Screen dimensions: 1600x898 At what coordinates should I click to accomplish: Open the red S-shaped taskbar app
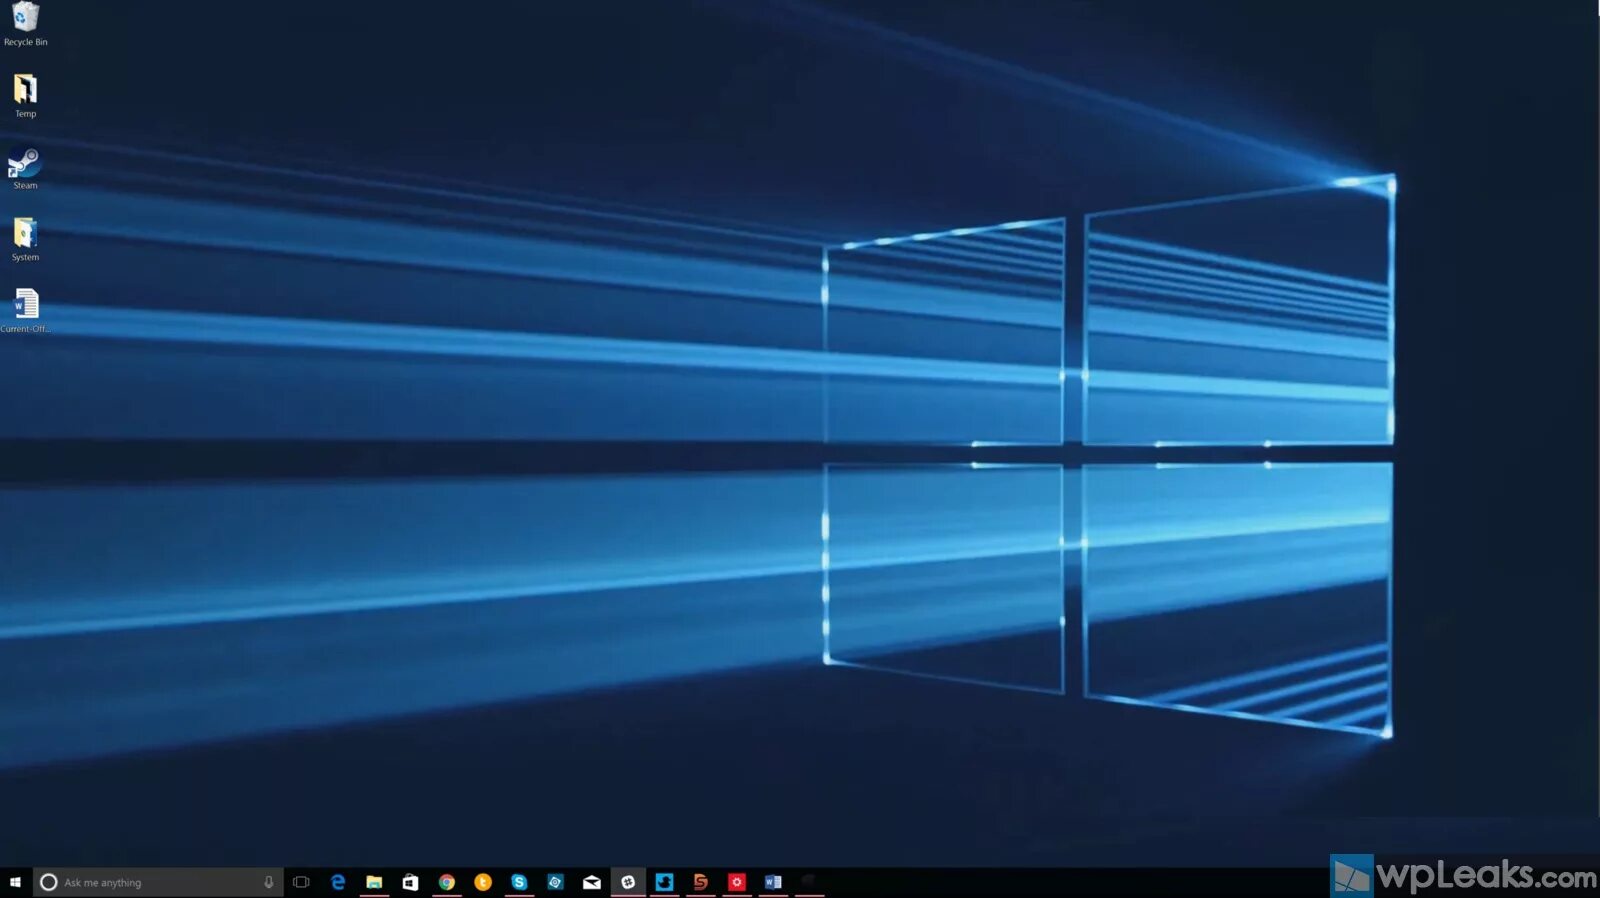coord(701,882)
